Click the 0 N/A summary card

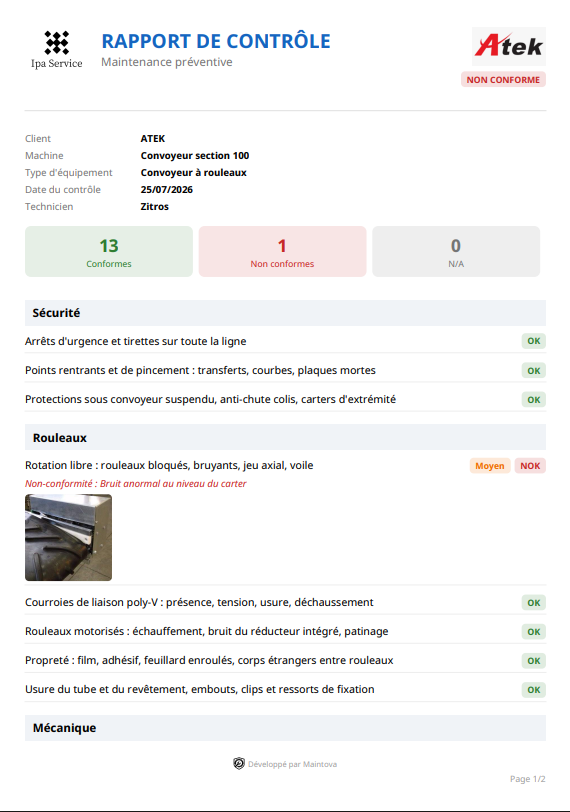click(456, 252)
